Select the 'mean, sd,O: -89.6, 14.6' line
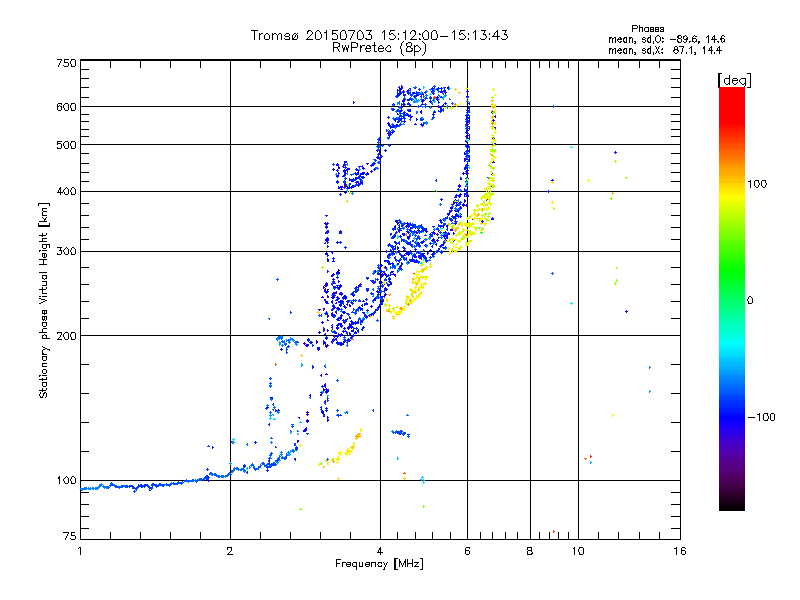Viewport: 800px width, 600px height. [666, 39]
